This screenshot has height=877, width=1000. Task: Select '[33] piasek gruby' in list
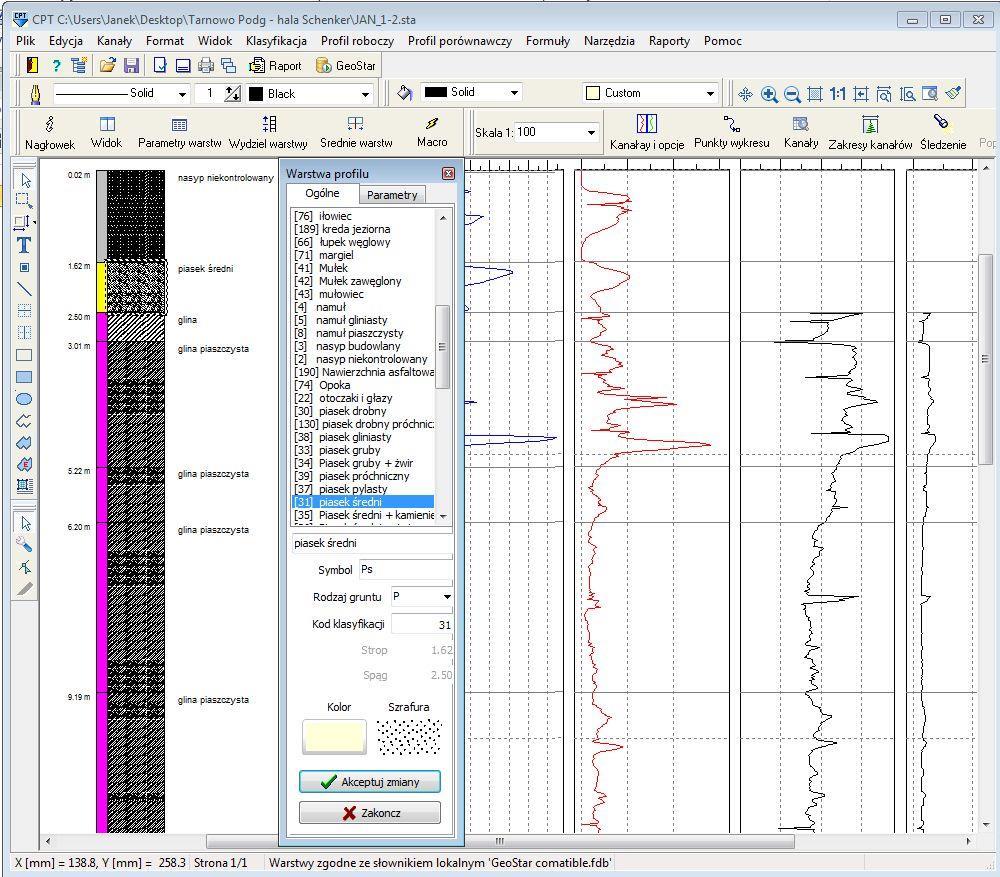coord(363,450)
